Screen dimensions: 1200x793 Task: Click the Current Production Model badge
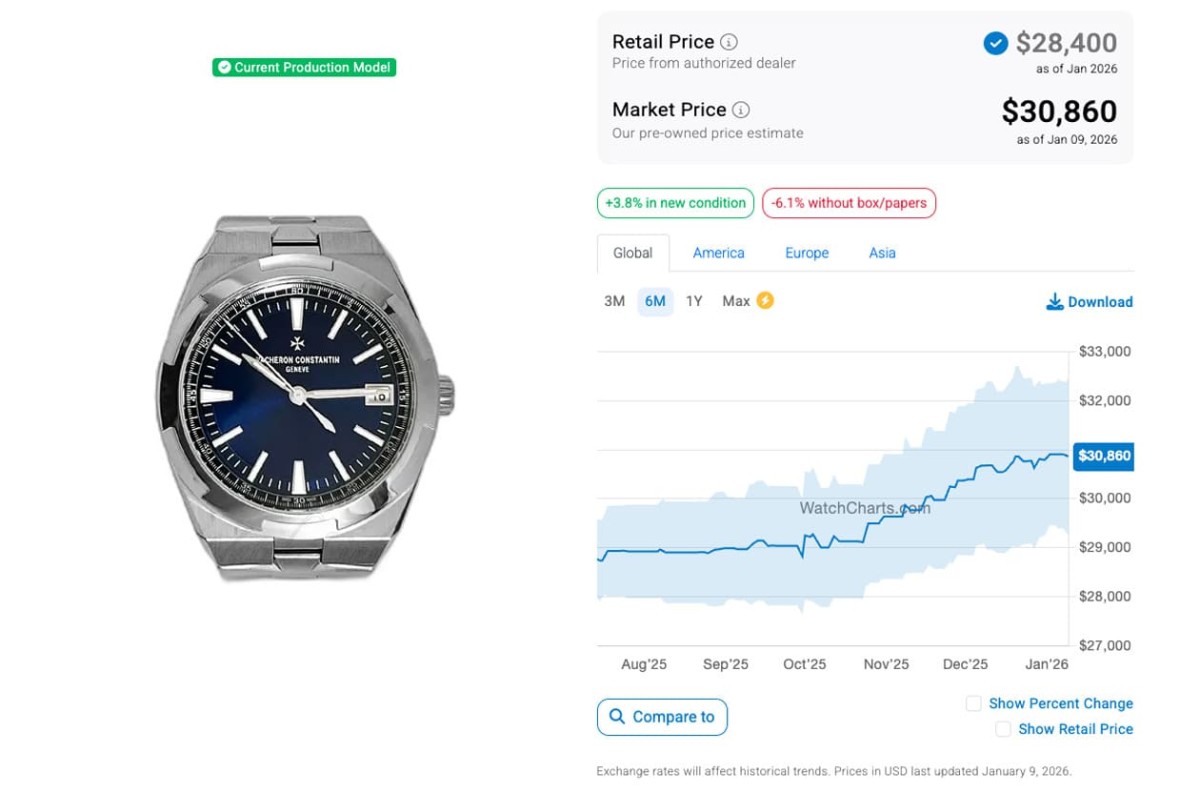[304, 67]
